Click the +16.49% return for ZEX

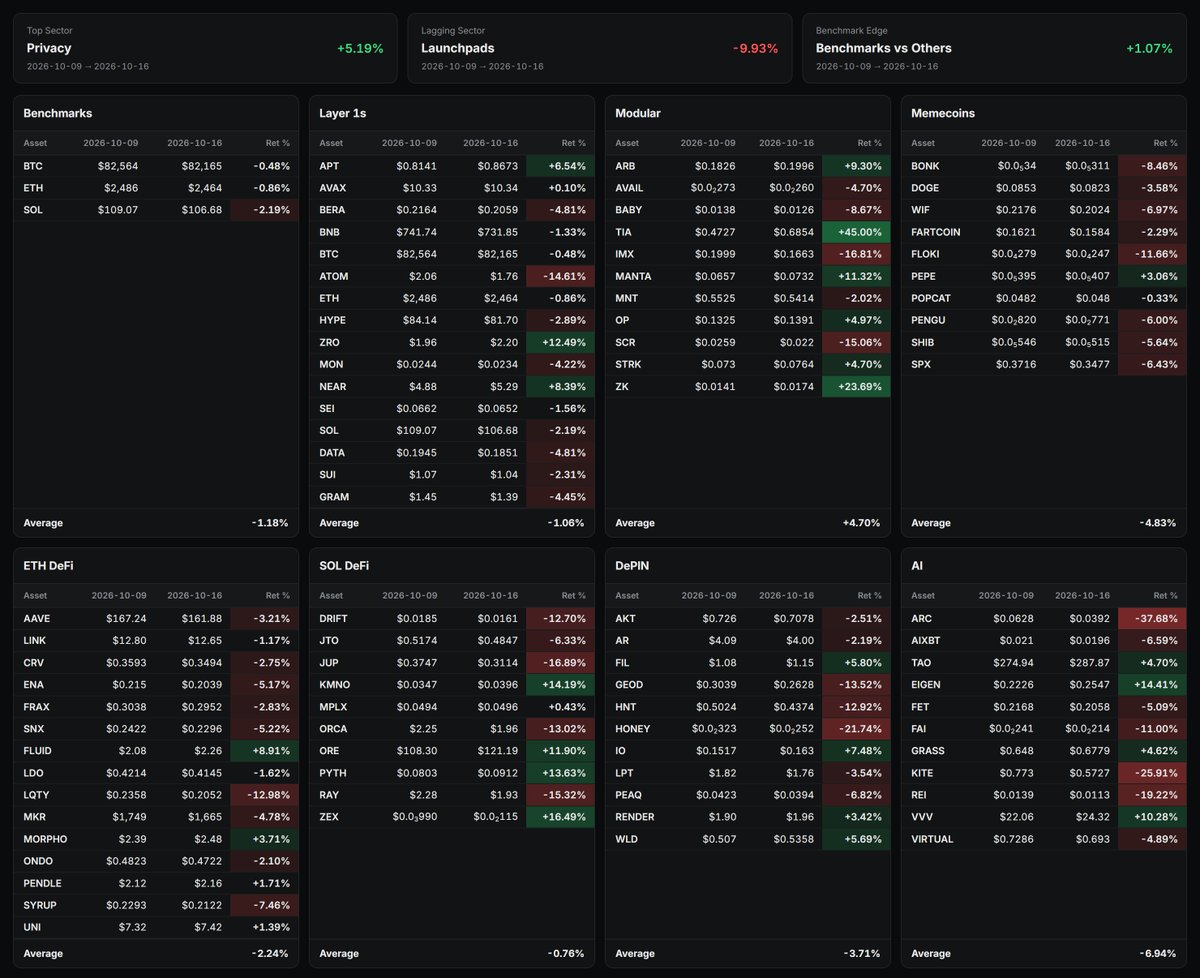coord(560,816)
